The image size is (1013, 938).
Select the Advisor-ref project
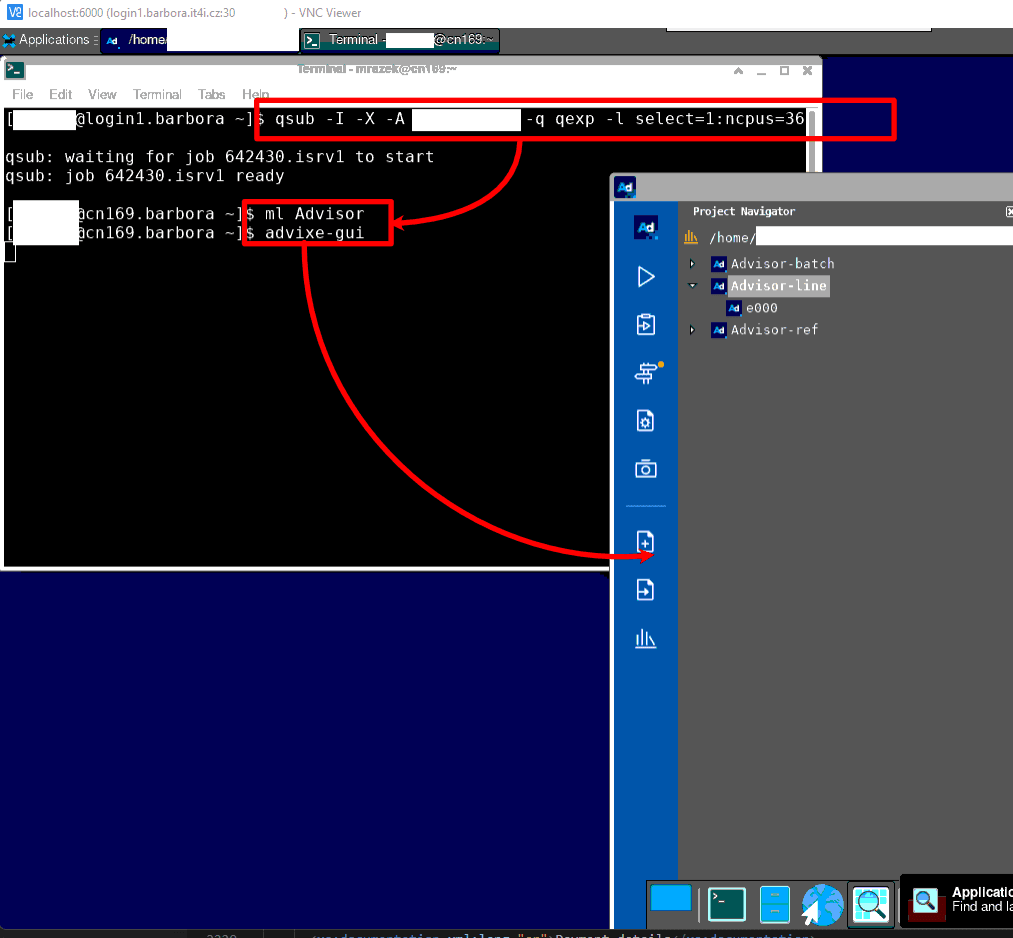(x=774, y=330)
